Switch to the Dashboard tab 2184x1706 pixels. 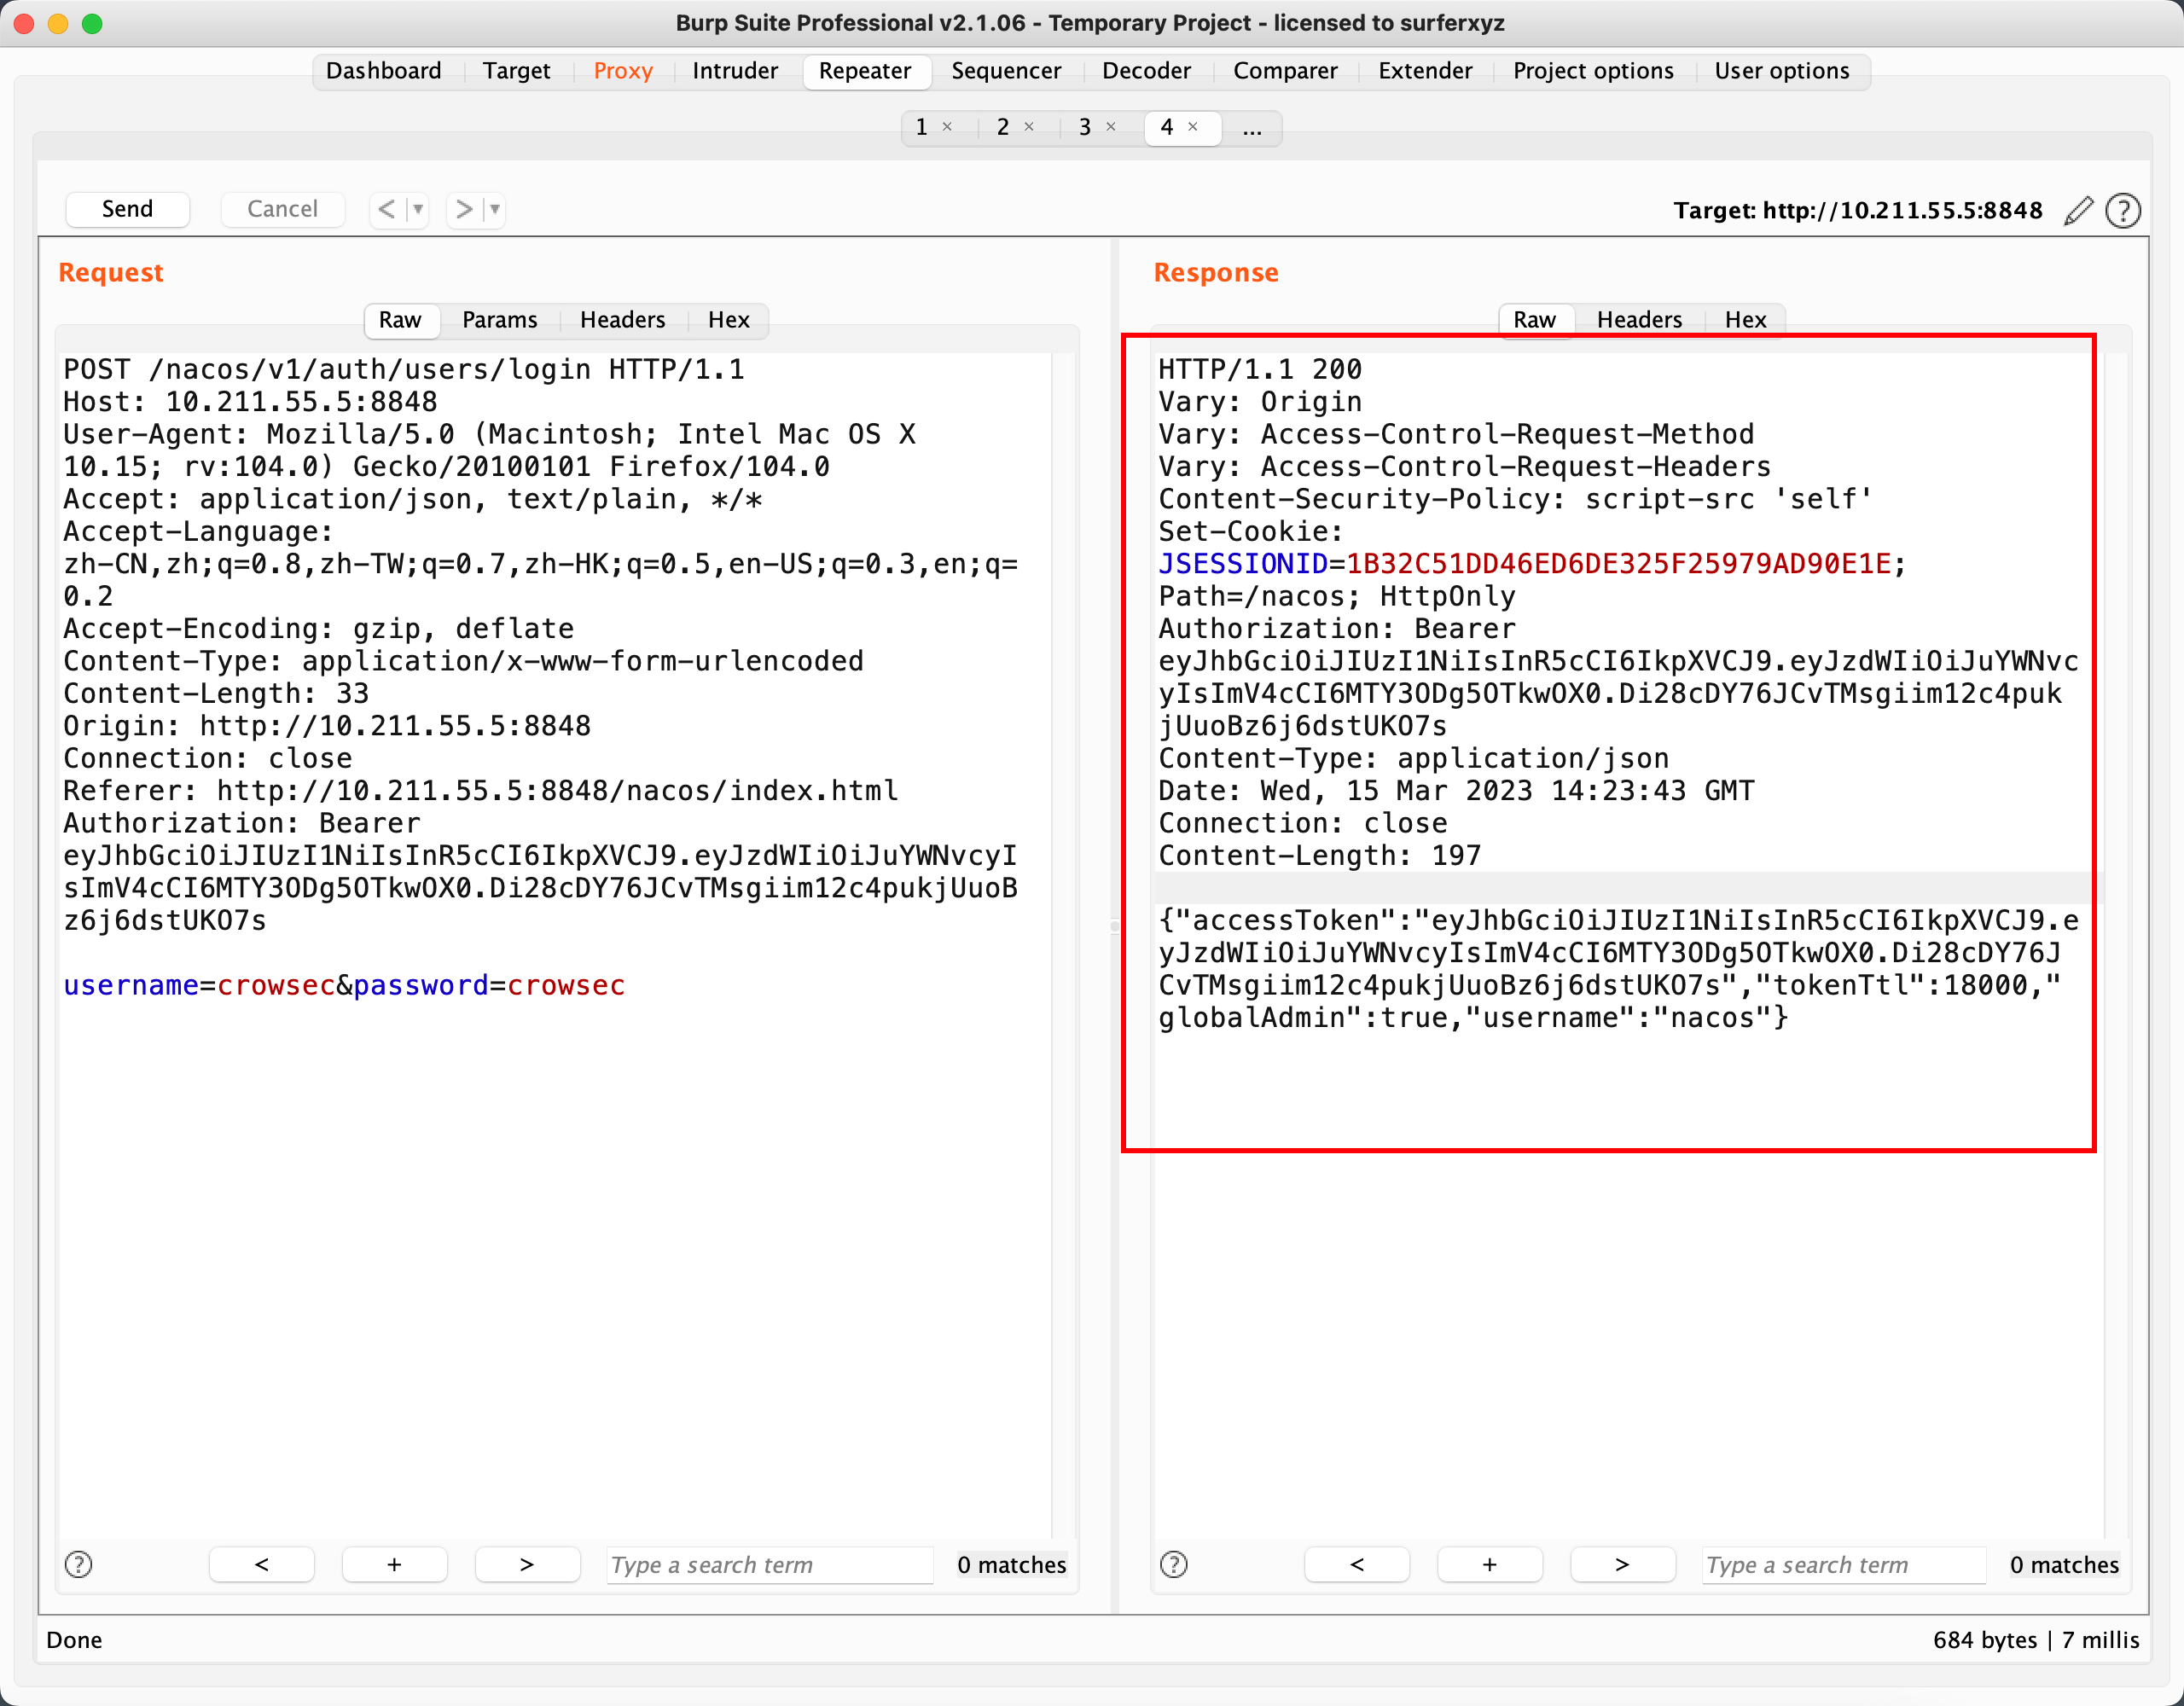point(384,71)
